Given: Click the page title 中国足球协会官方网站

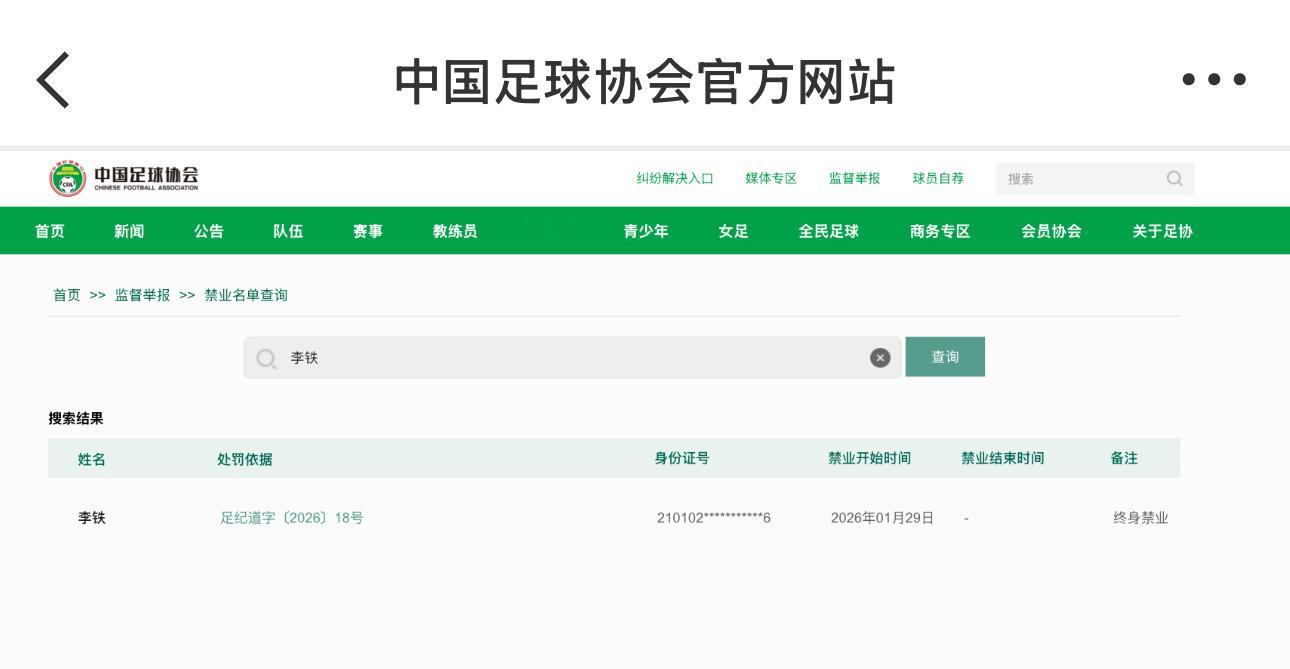Looking at the screenshot, I should [645, 82].
